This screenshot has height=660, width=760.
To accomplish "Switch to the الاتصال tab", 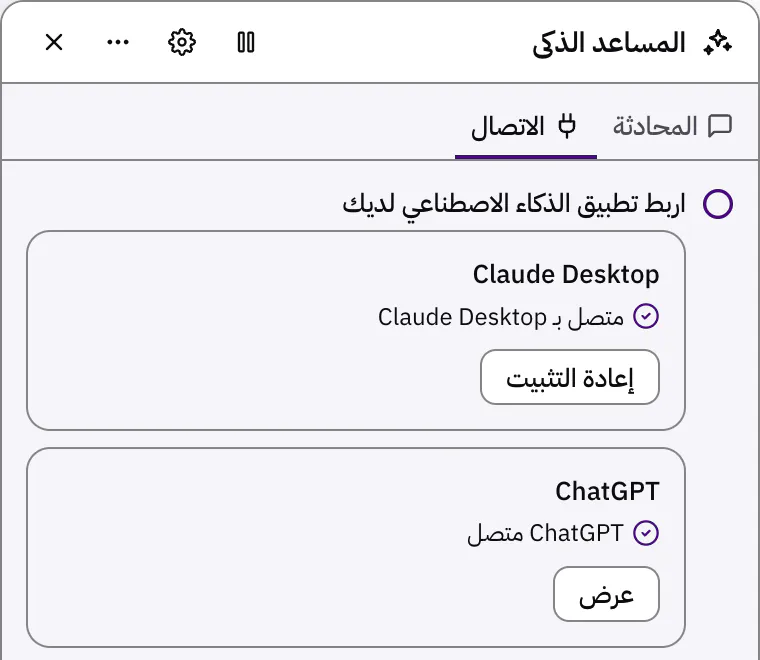I will click(x=525, y=127).
